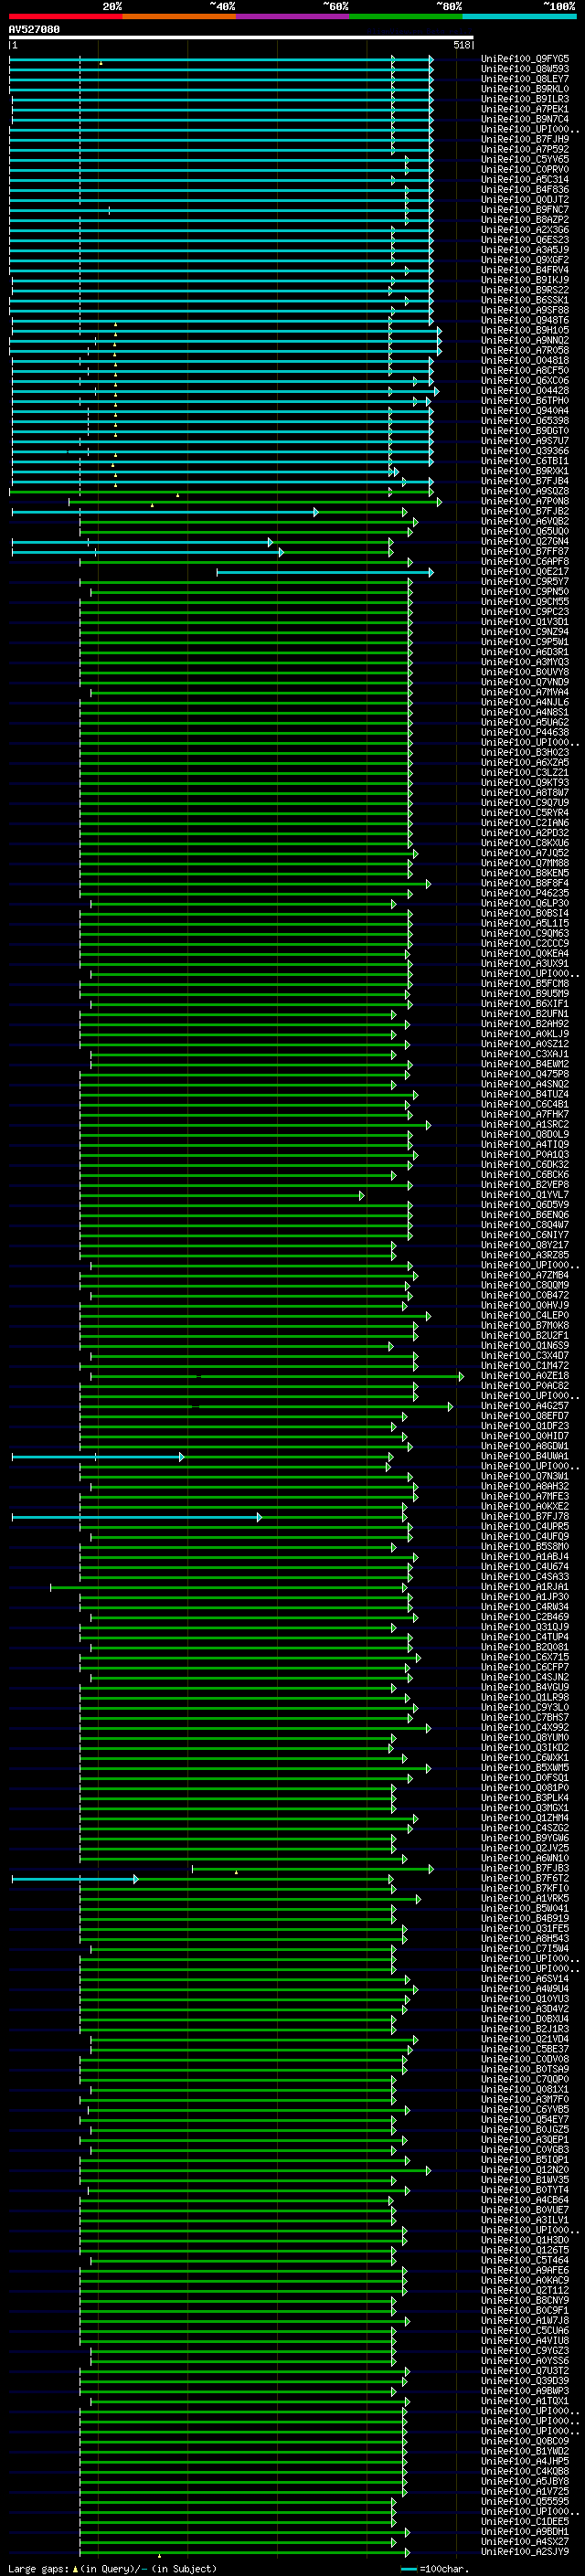Select hit label UniRef100_Q31FE5
Viewport: 585px width, 2576px height.
tap(525, 1930)
